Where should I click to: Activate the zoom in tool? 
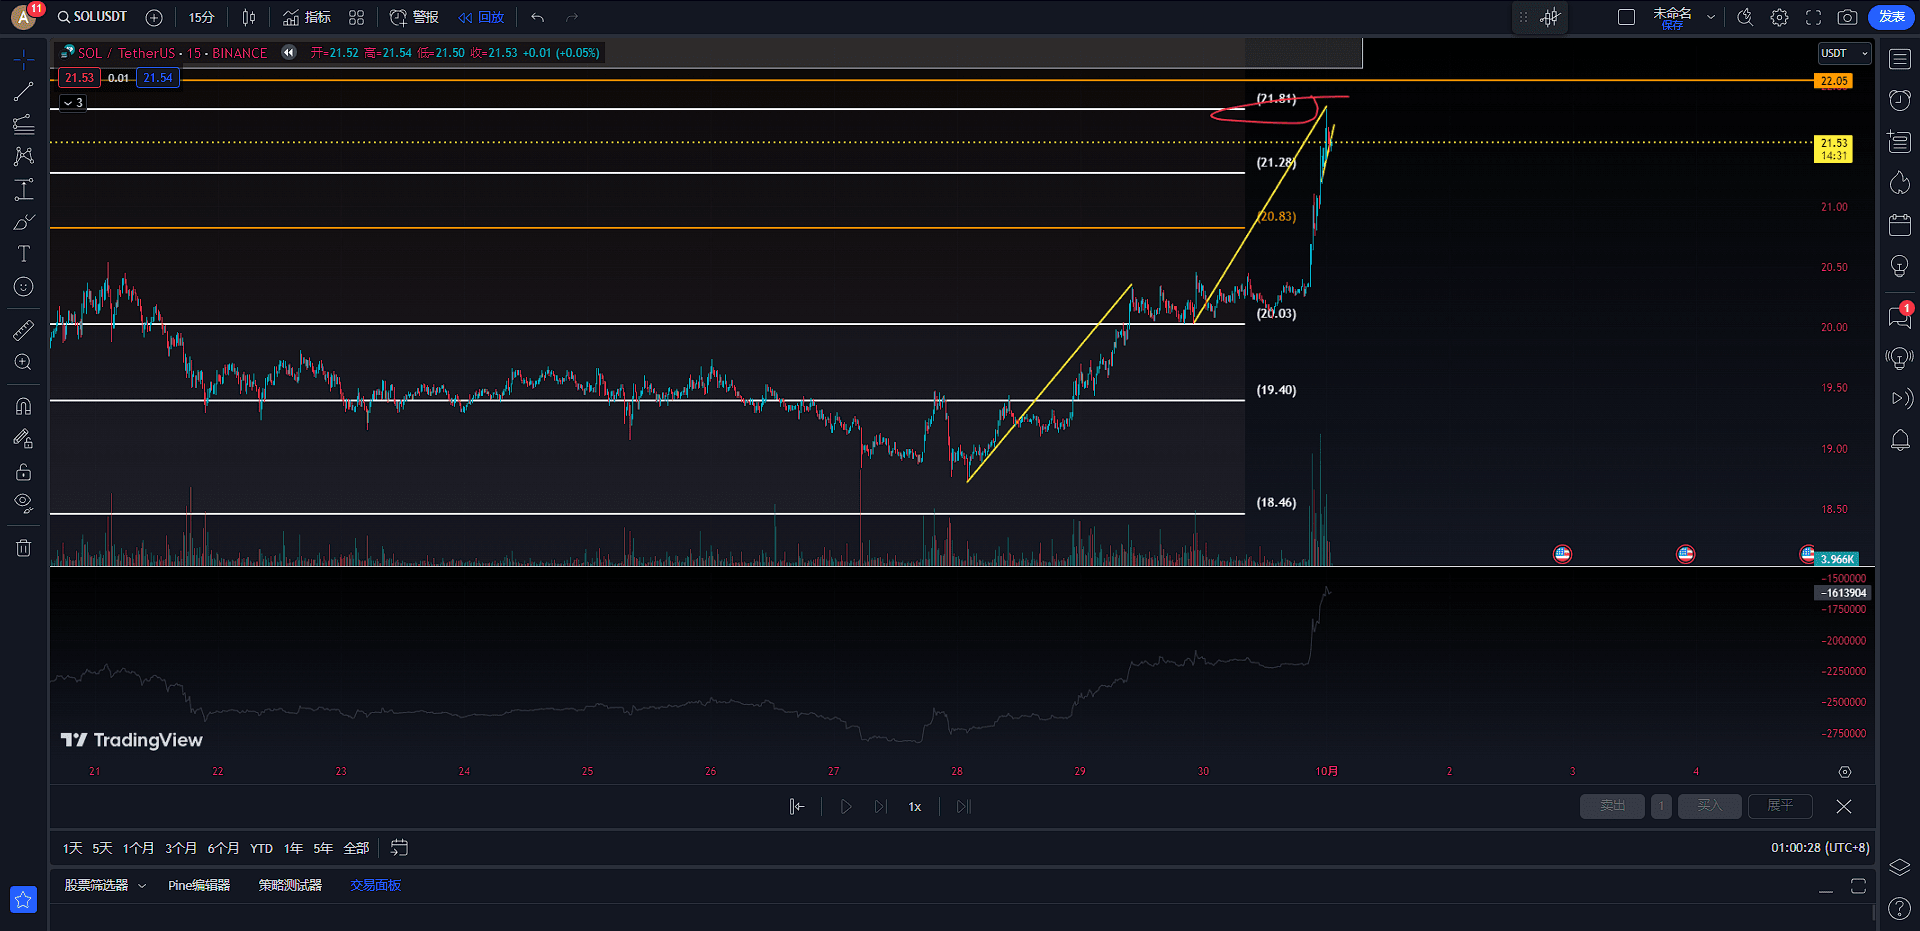23,362
